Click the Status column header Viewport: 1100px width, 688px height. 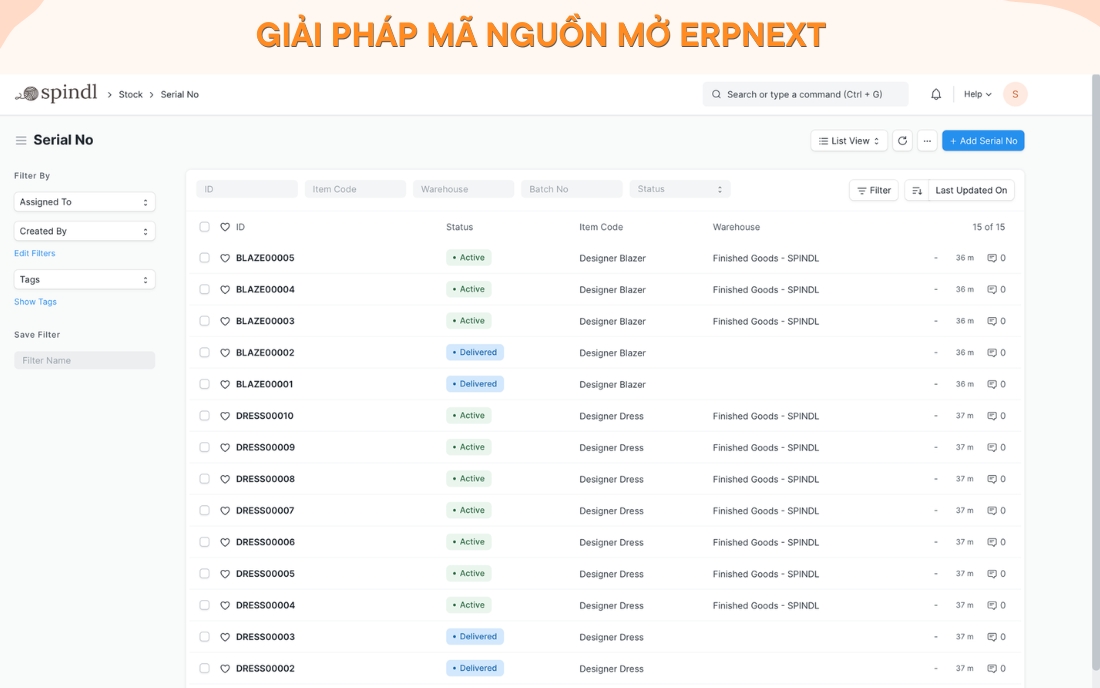pos(460,227)
